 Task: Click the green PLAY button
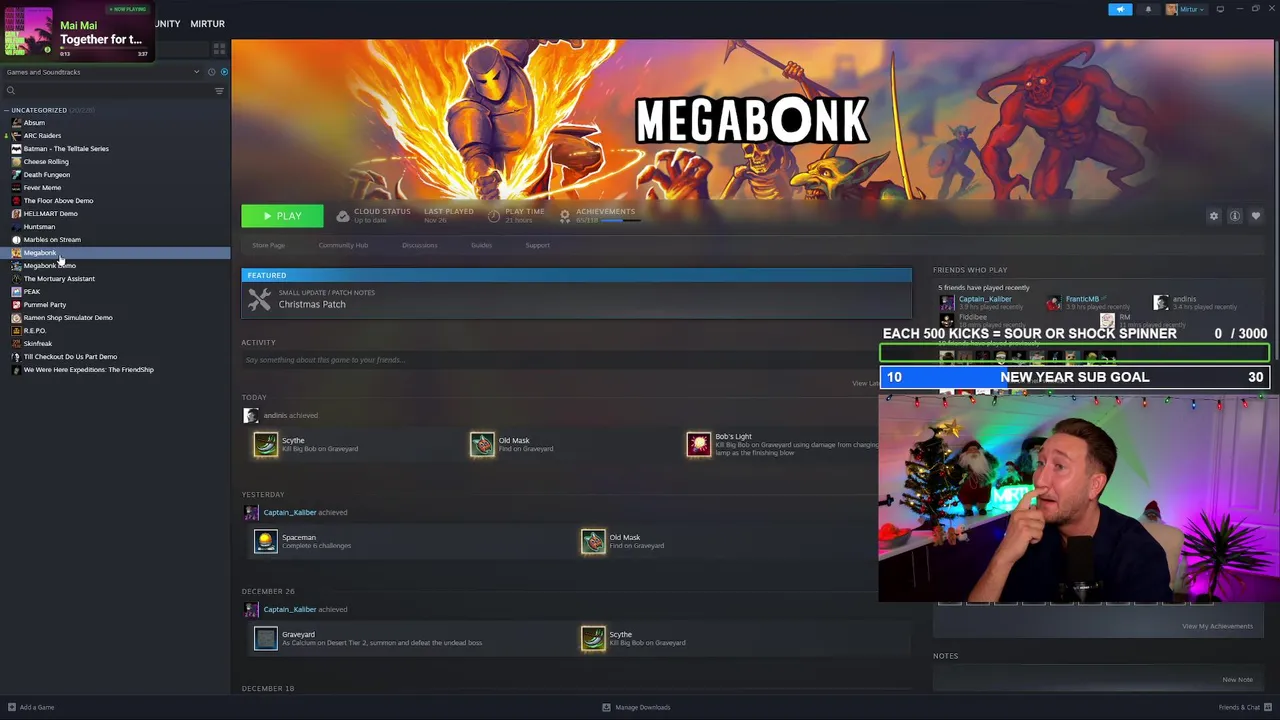[282, 216]
